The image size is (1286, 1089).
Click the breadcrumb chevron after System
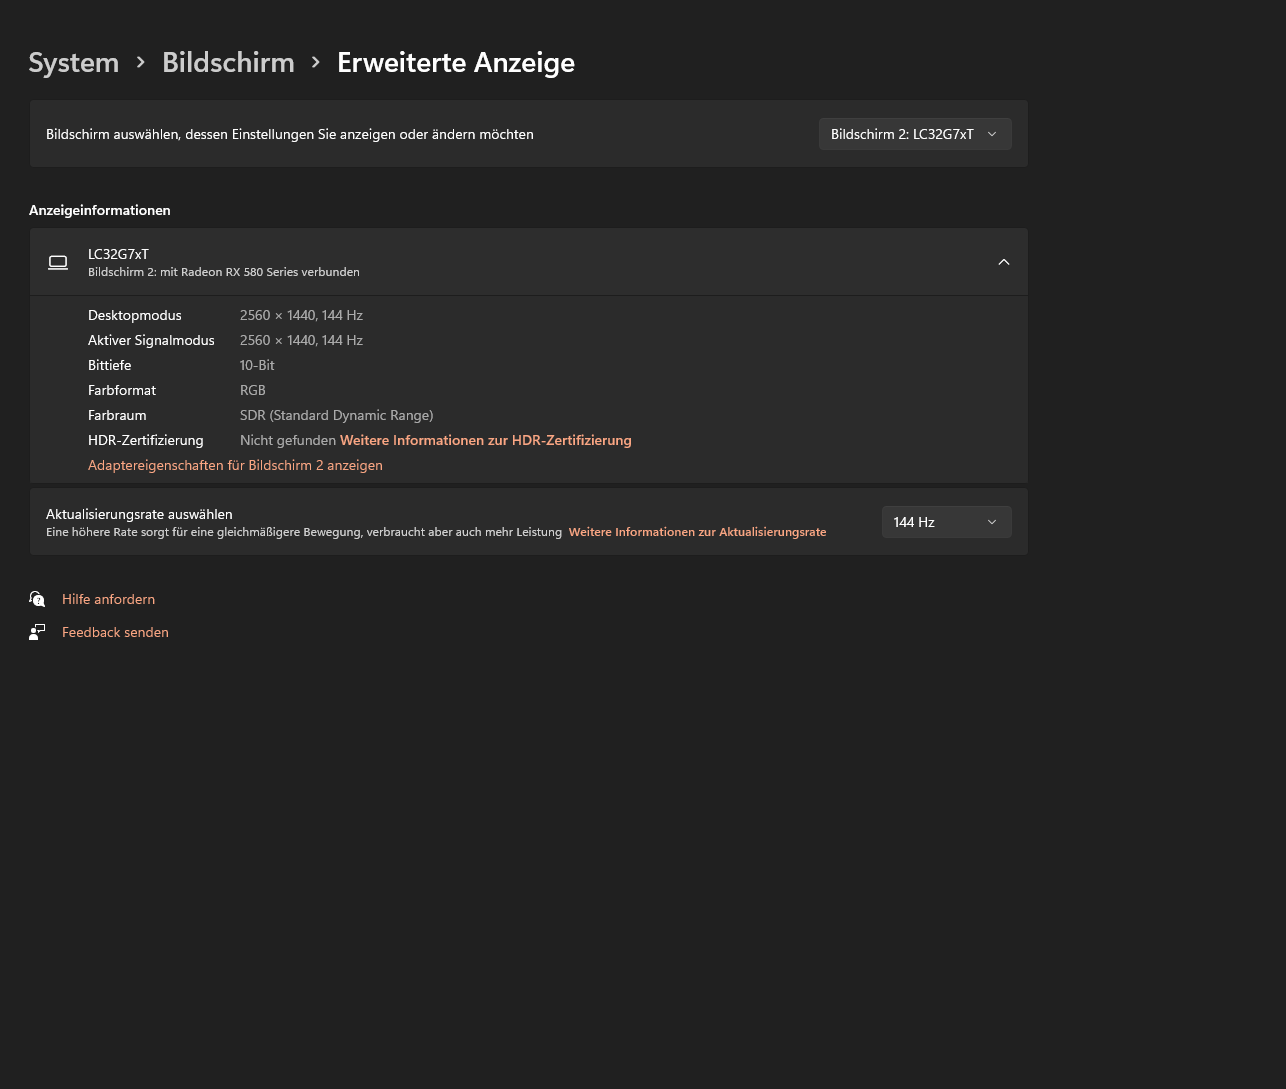(x=141, y=62)
